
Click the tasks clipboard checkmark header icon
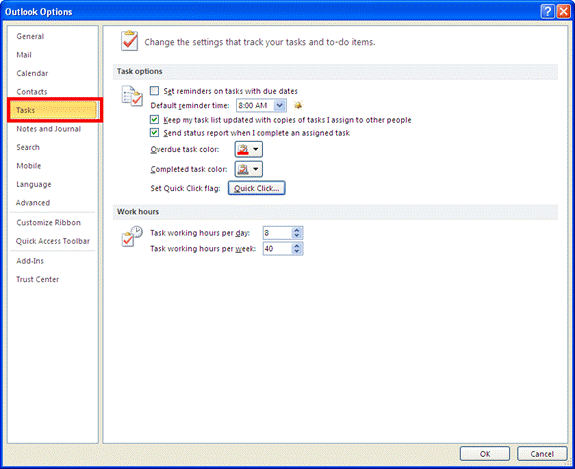click(129, 41)
